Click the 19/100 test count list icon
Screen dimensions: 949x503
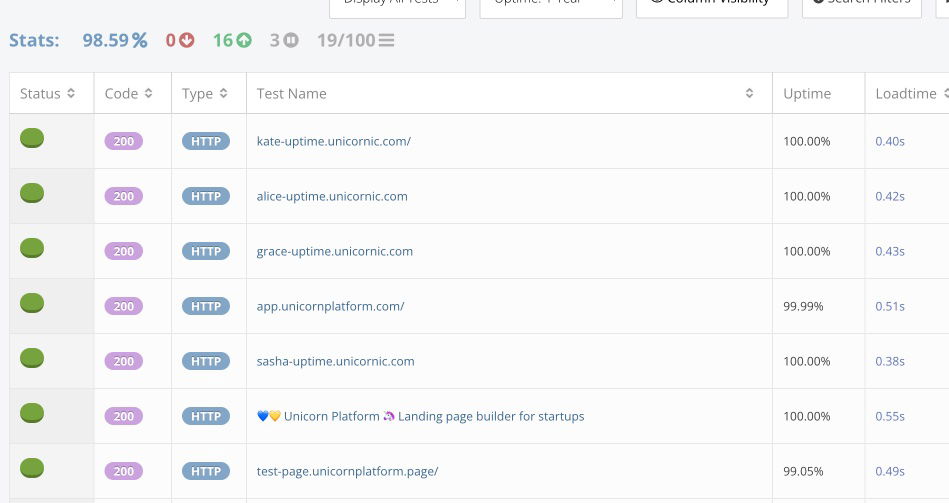click(x=385, y=41)
